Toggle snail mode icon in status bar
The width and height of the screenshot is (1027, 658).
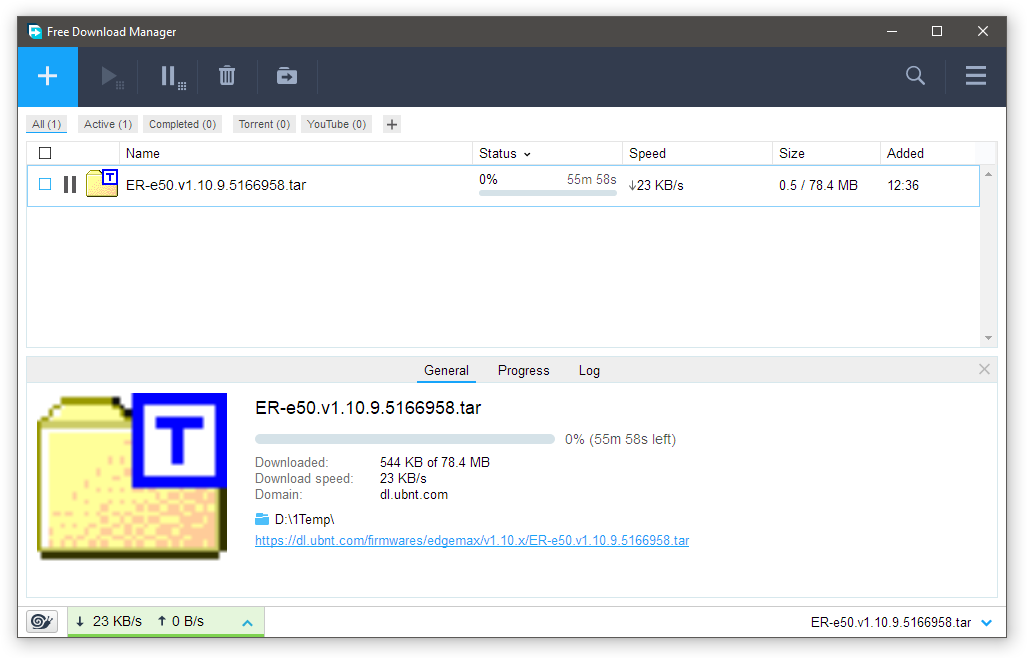pos(42,621)
